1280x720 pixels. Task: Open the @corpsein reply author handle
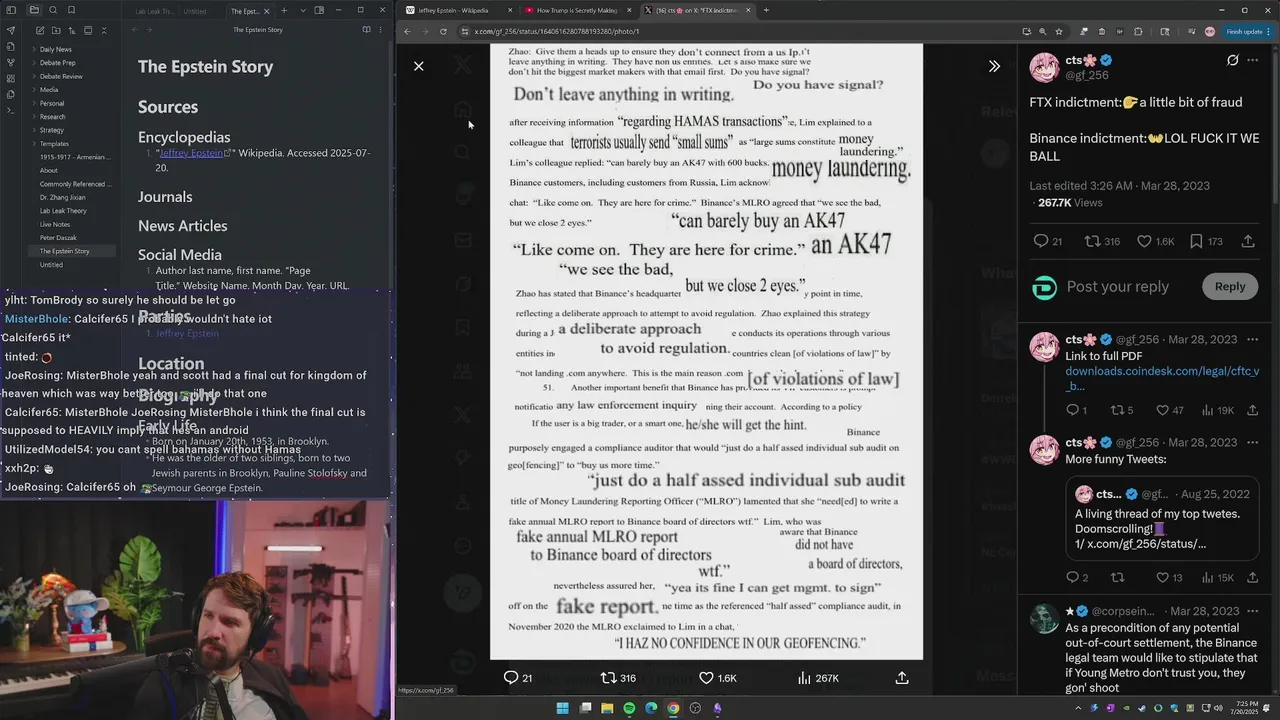pos(1123,611)
